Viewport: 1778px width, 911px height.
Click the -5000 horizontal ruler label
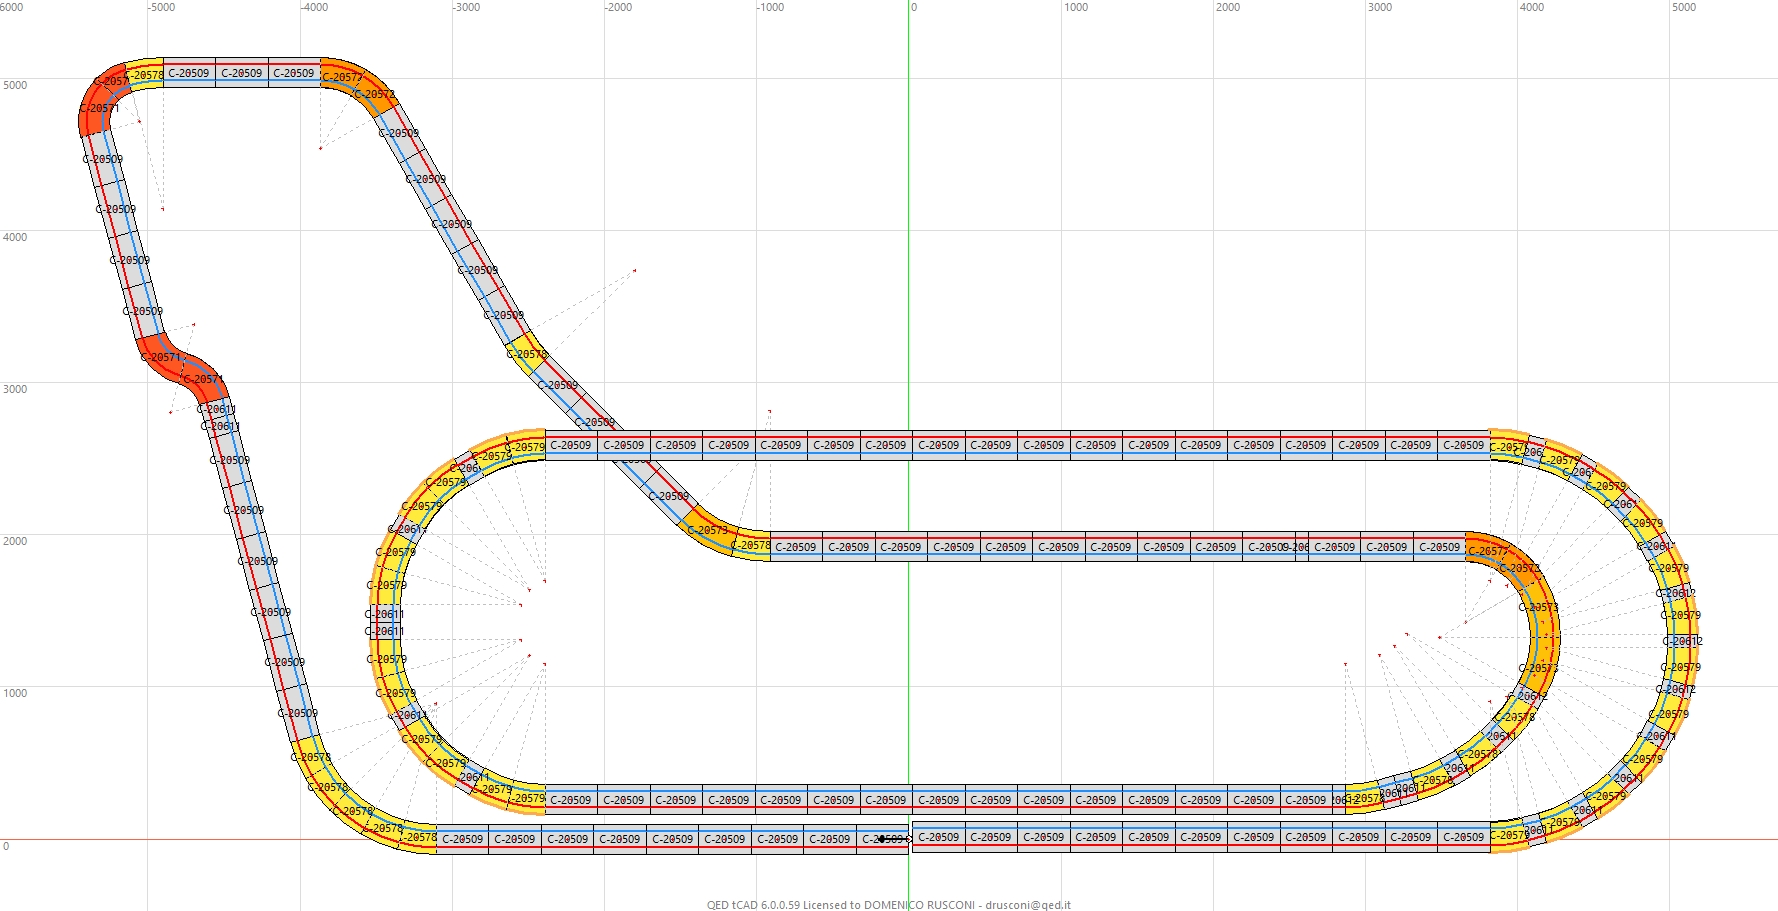(x=162, y=7)
